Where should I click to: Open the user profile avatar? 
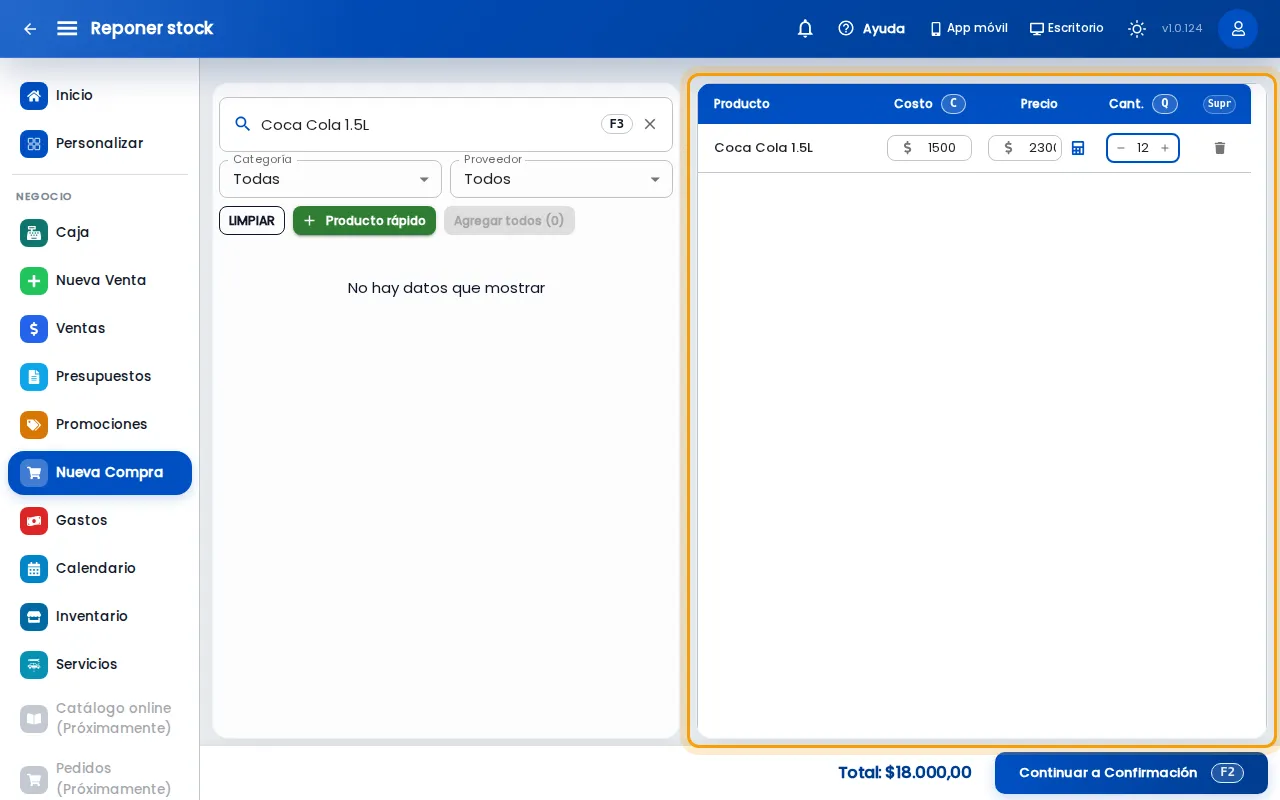(x=1238, y=29)
